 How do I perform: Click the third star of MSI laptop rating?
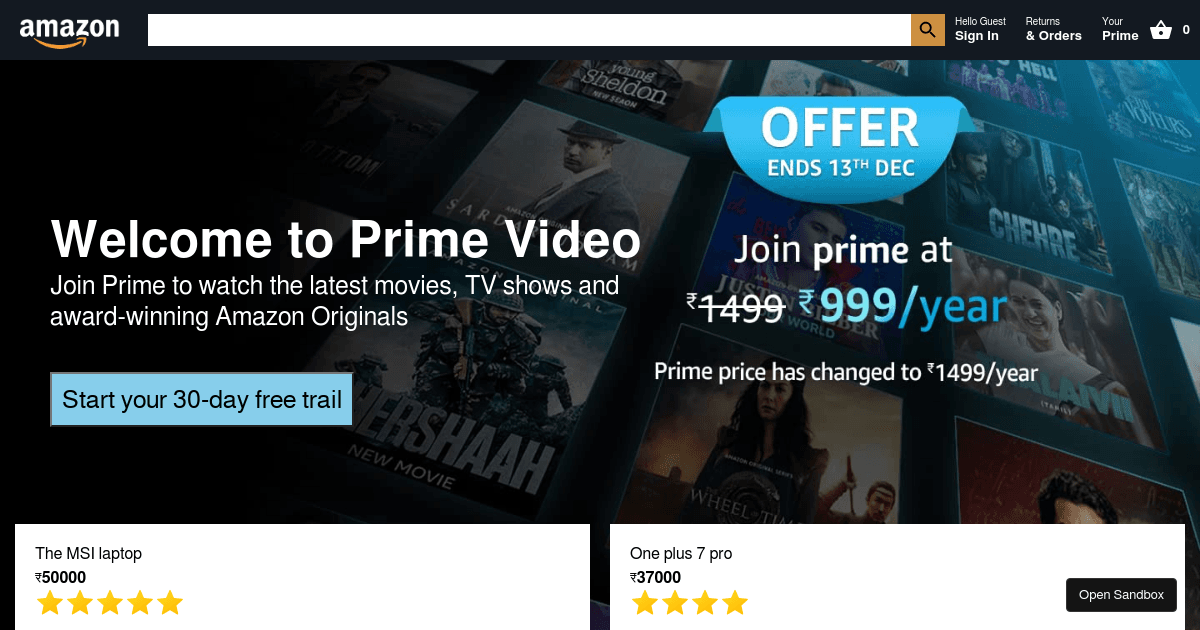click(110, 603)
